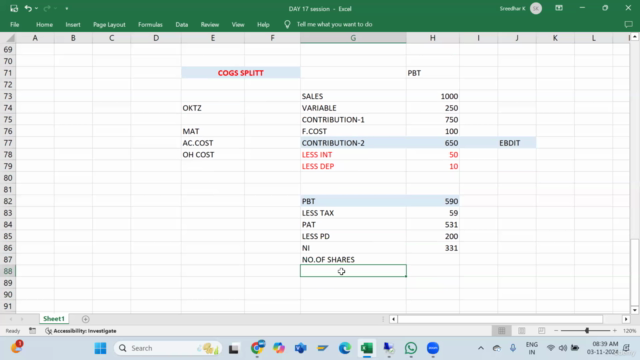Select column H header

coord(433,38)
